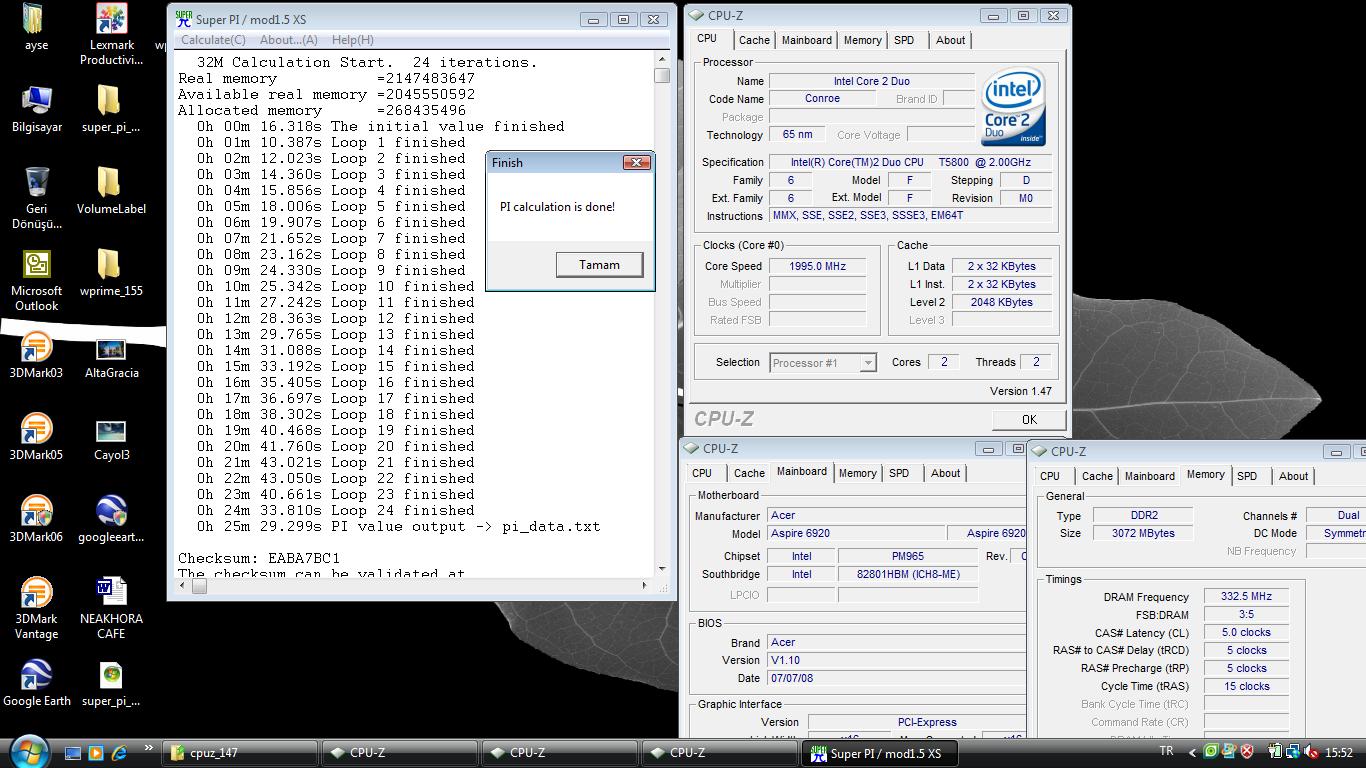Show hidden system tray icons
The height and width of the screenshot is (768, 1366).
tap(1195, 752)
